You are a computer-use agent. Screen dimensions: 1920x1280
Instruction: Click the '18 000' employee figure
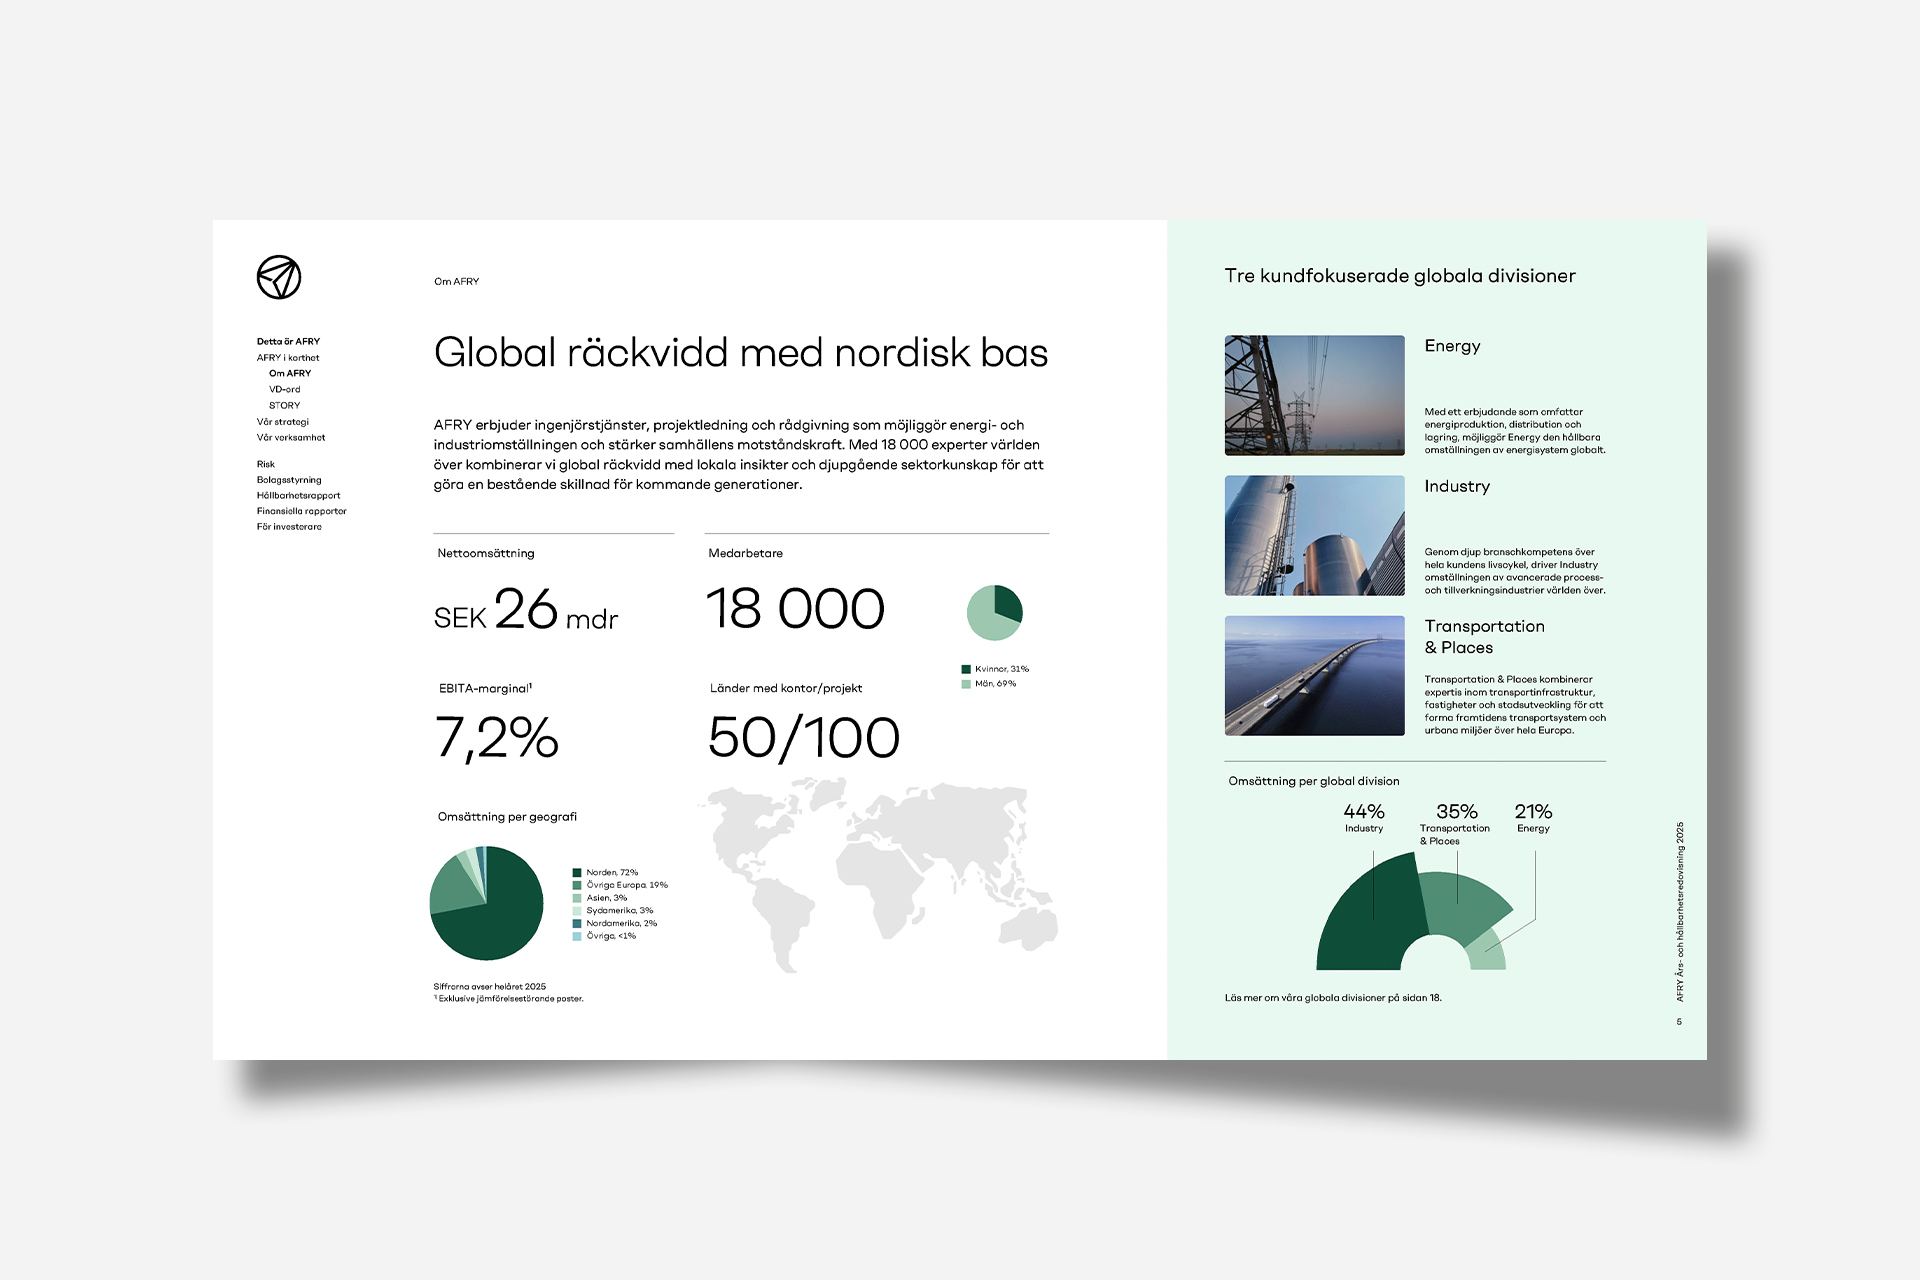(796, 609)
